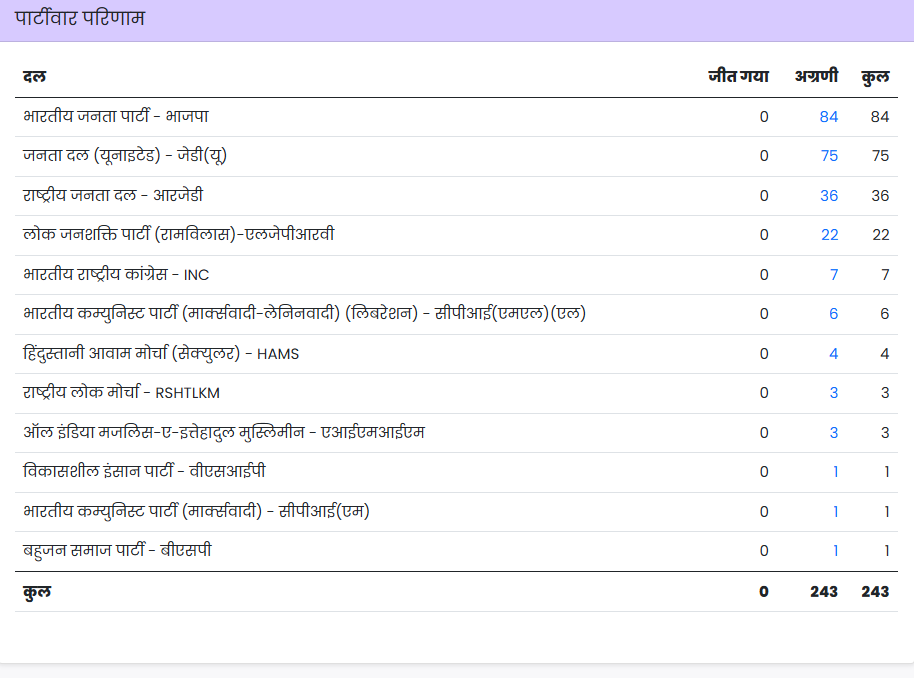Click HAMS leading seats link 4
The image size is (914, 678).
coord(833,354)
